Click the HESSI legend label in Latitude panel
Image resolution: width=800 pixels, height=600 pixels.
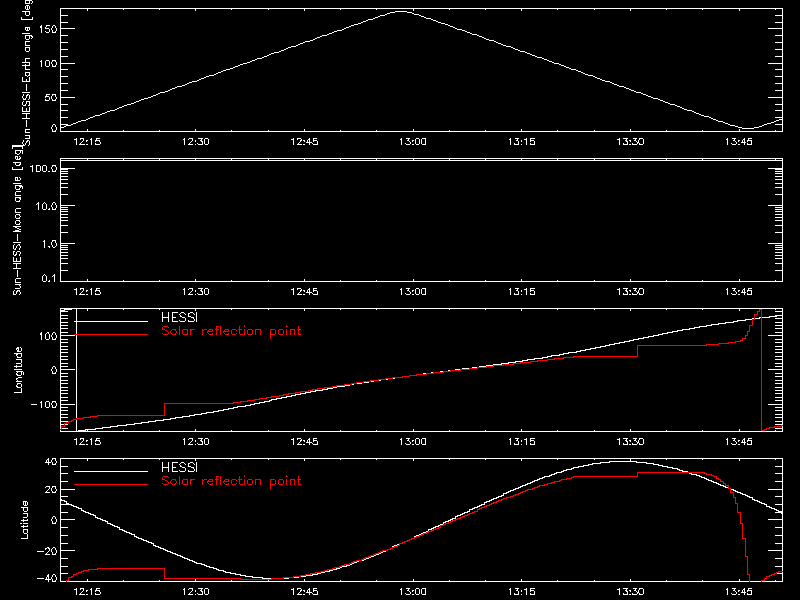tap(179, 467)
